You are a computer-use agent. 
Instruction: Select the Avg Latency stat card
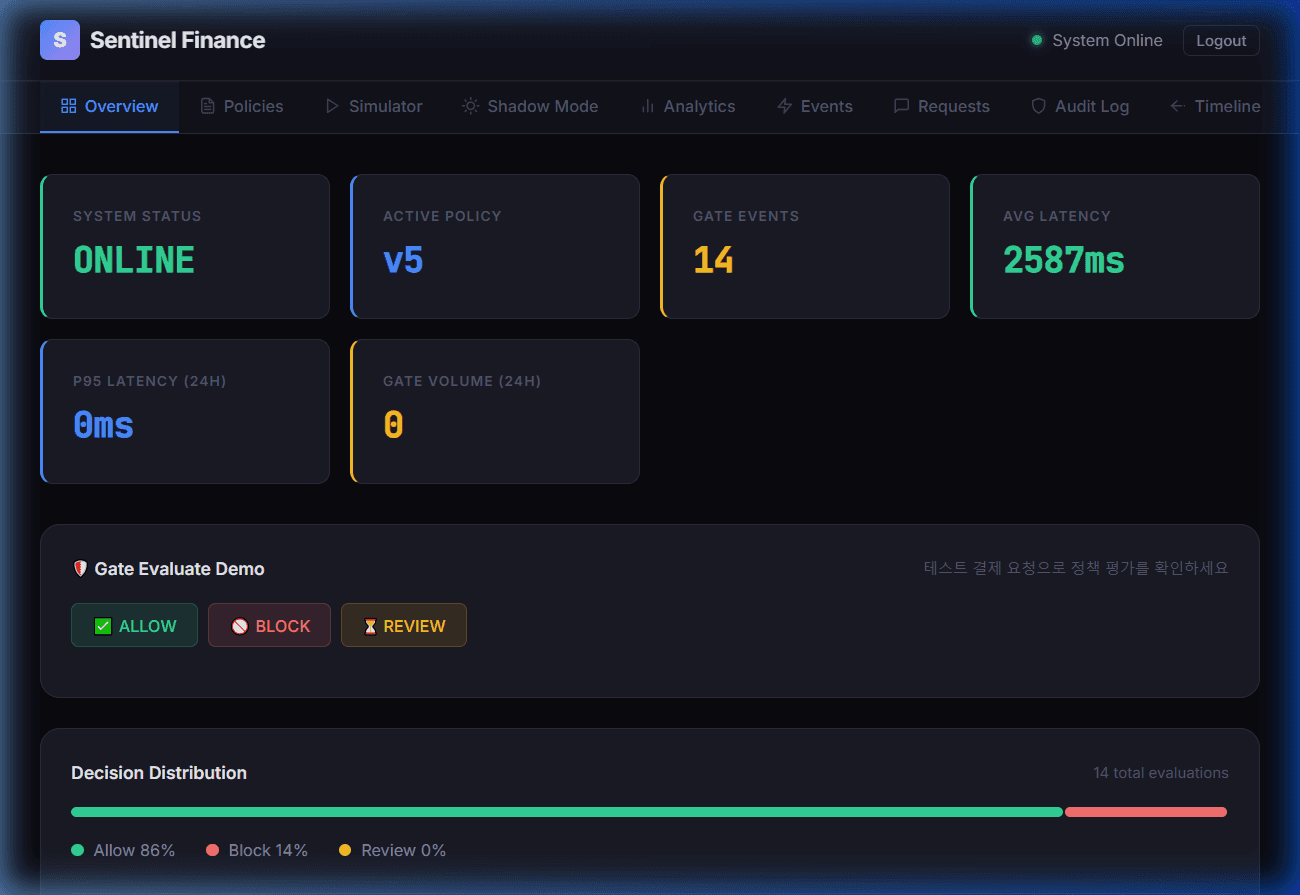1115,247
